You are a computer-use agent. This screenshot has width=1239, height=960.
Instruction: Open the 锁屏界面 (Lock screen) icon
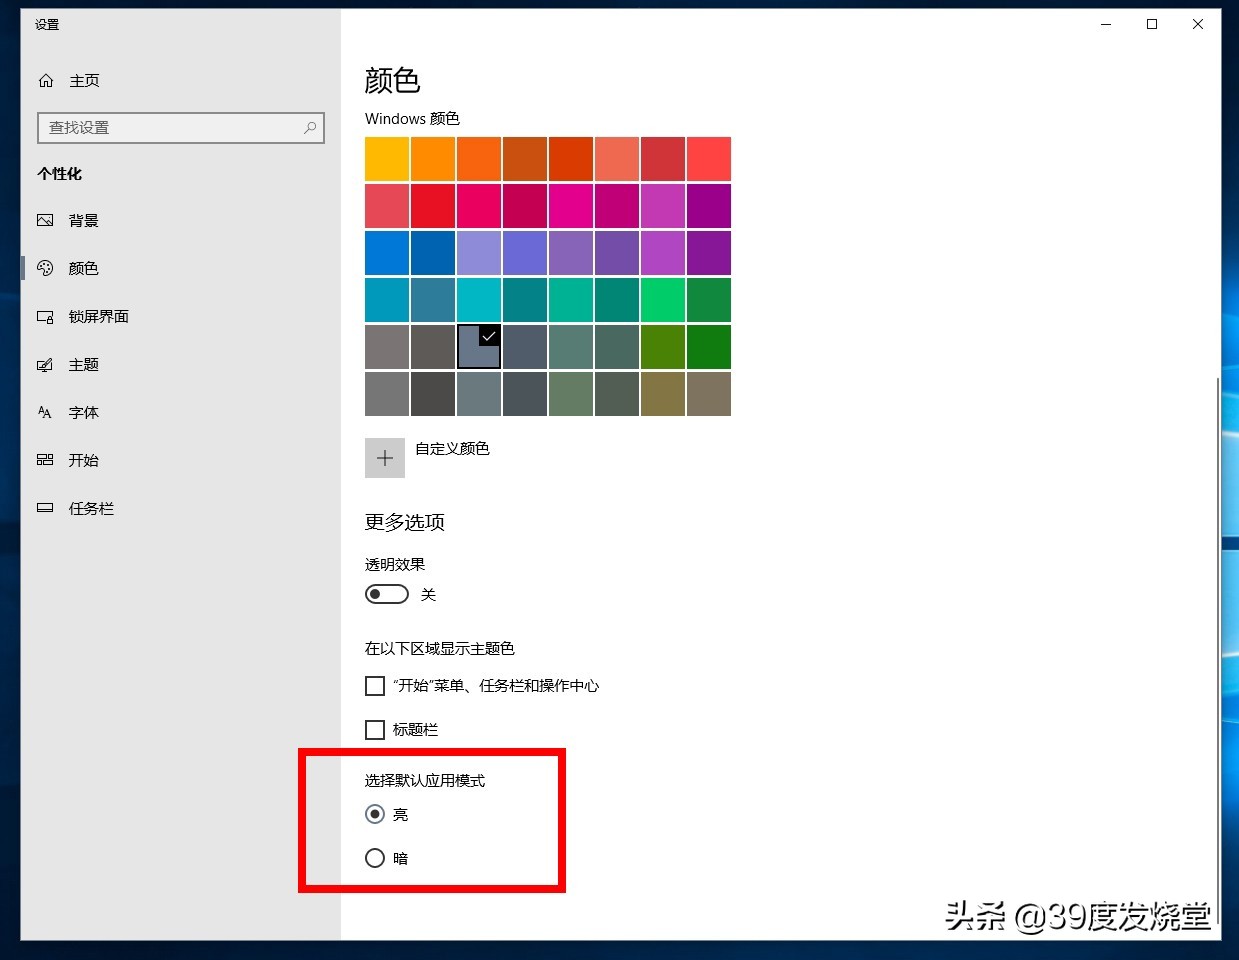click(46, 316)
